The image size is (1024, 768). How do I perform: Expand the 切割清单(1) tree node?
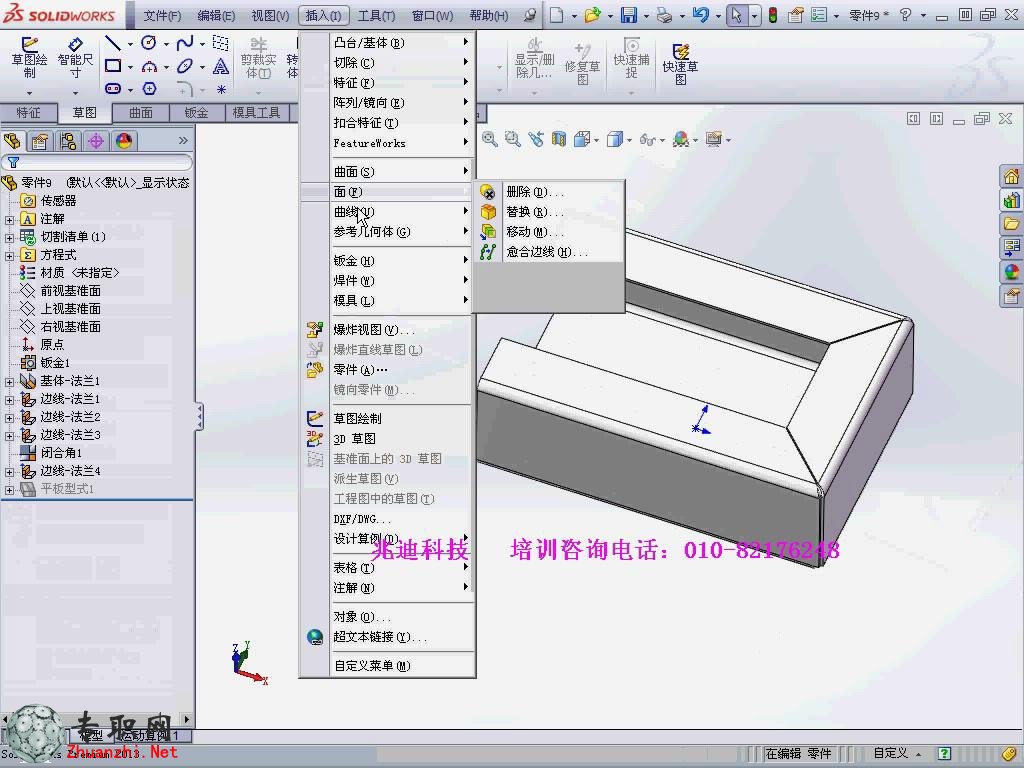9,238
